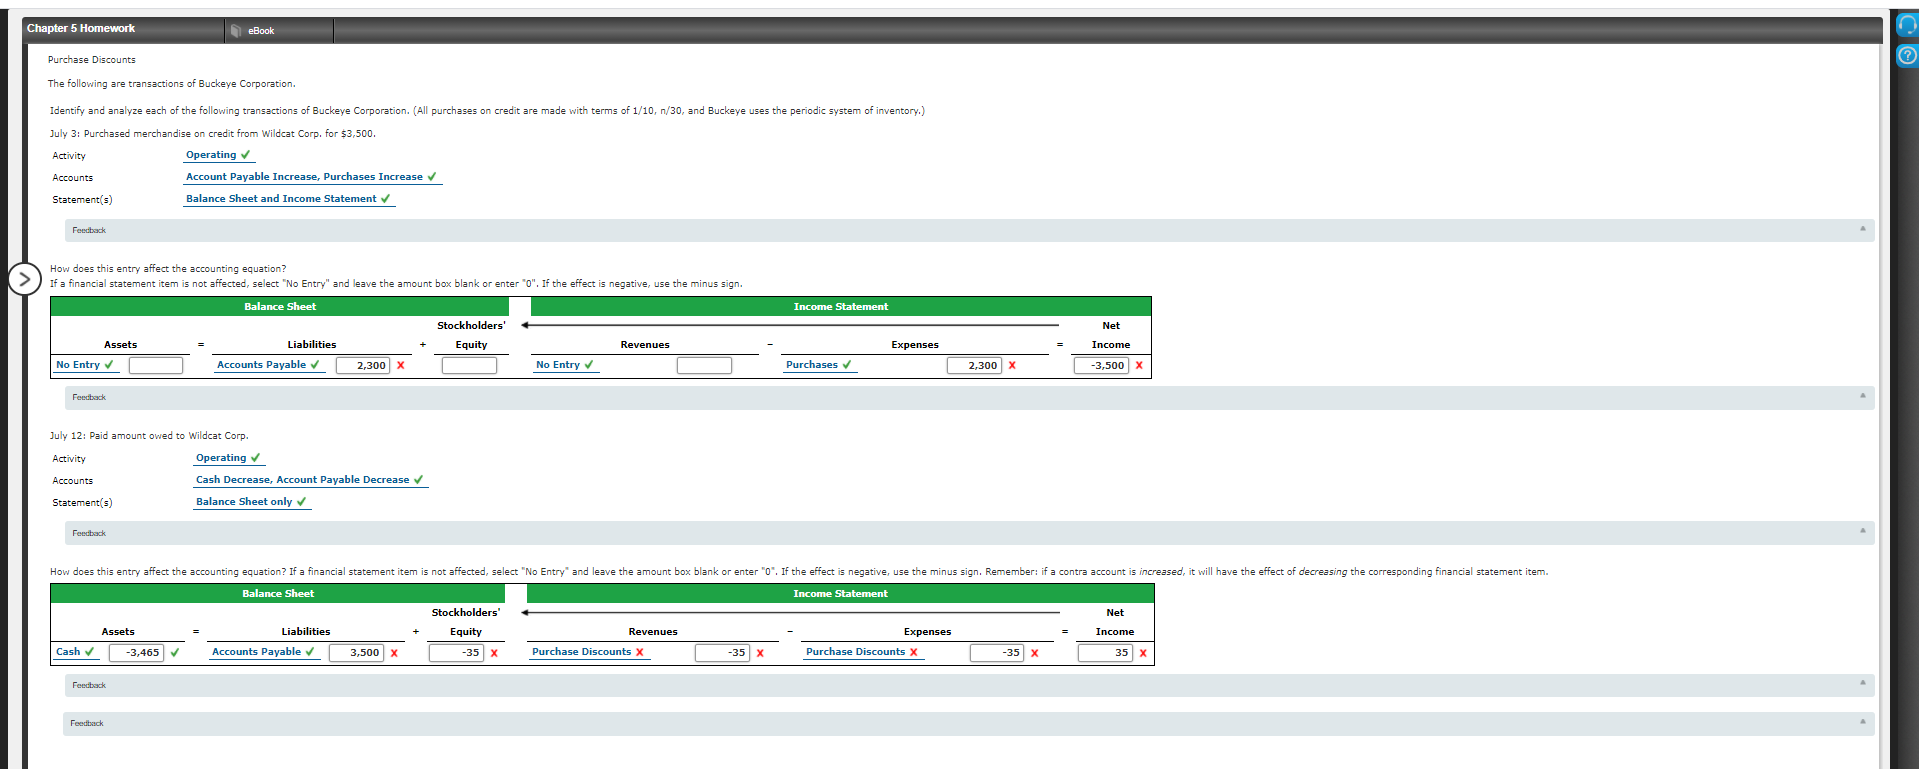Open the July 3 Assets No Entry dropdown
The height and width of the screenshot is (769, 1919).
[86, 365]
